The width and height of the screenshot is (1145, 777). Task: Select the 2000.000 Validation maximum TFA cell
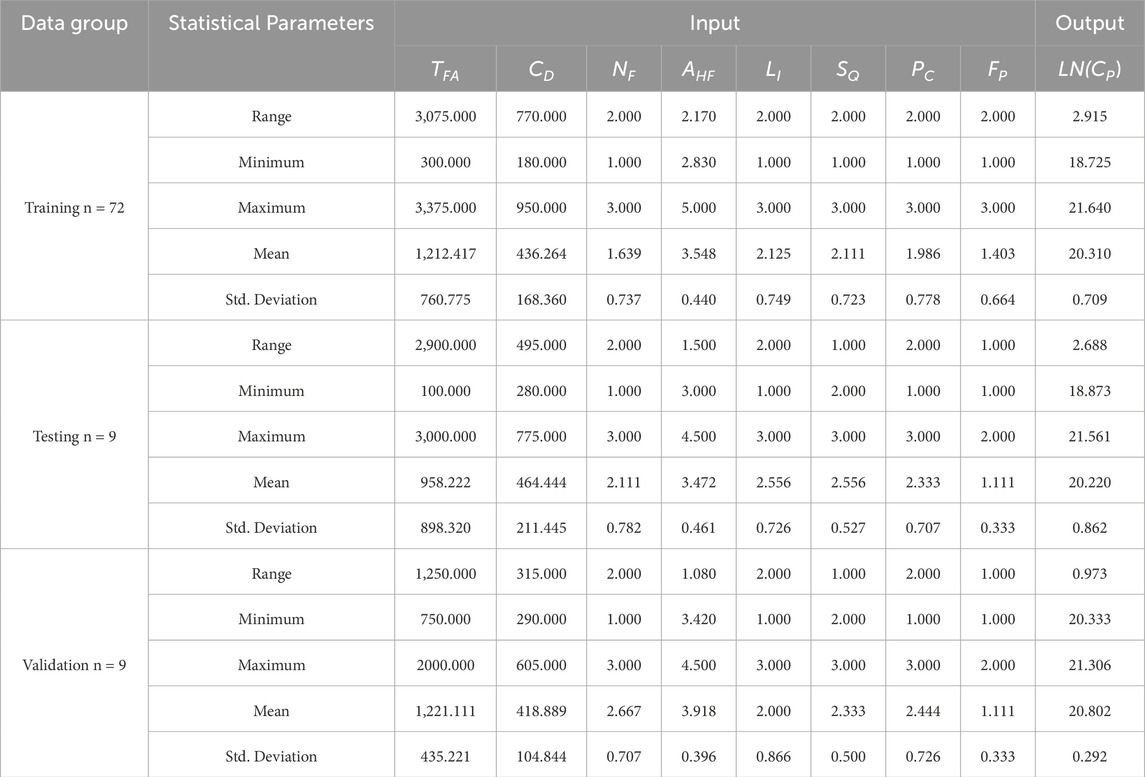445,665
